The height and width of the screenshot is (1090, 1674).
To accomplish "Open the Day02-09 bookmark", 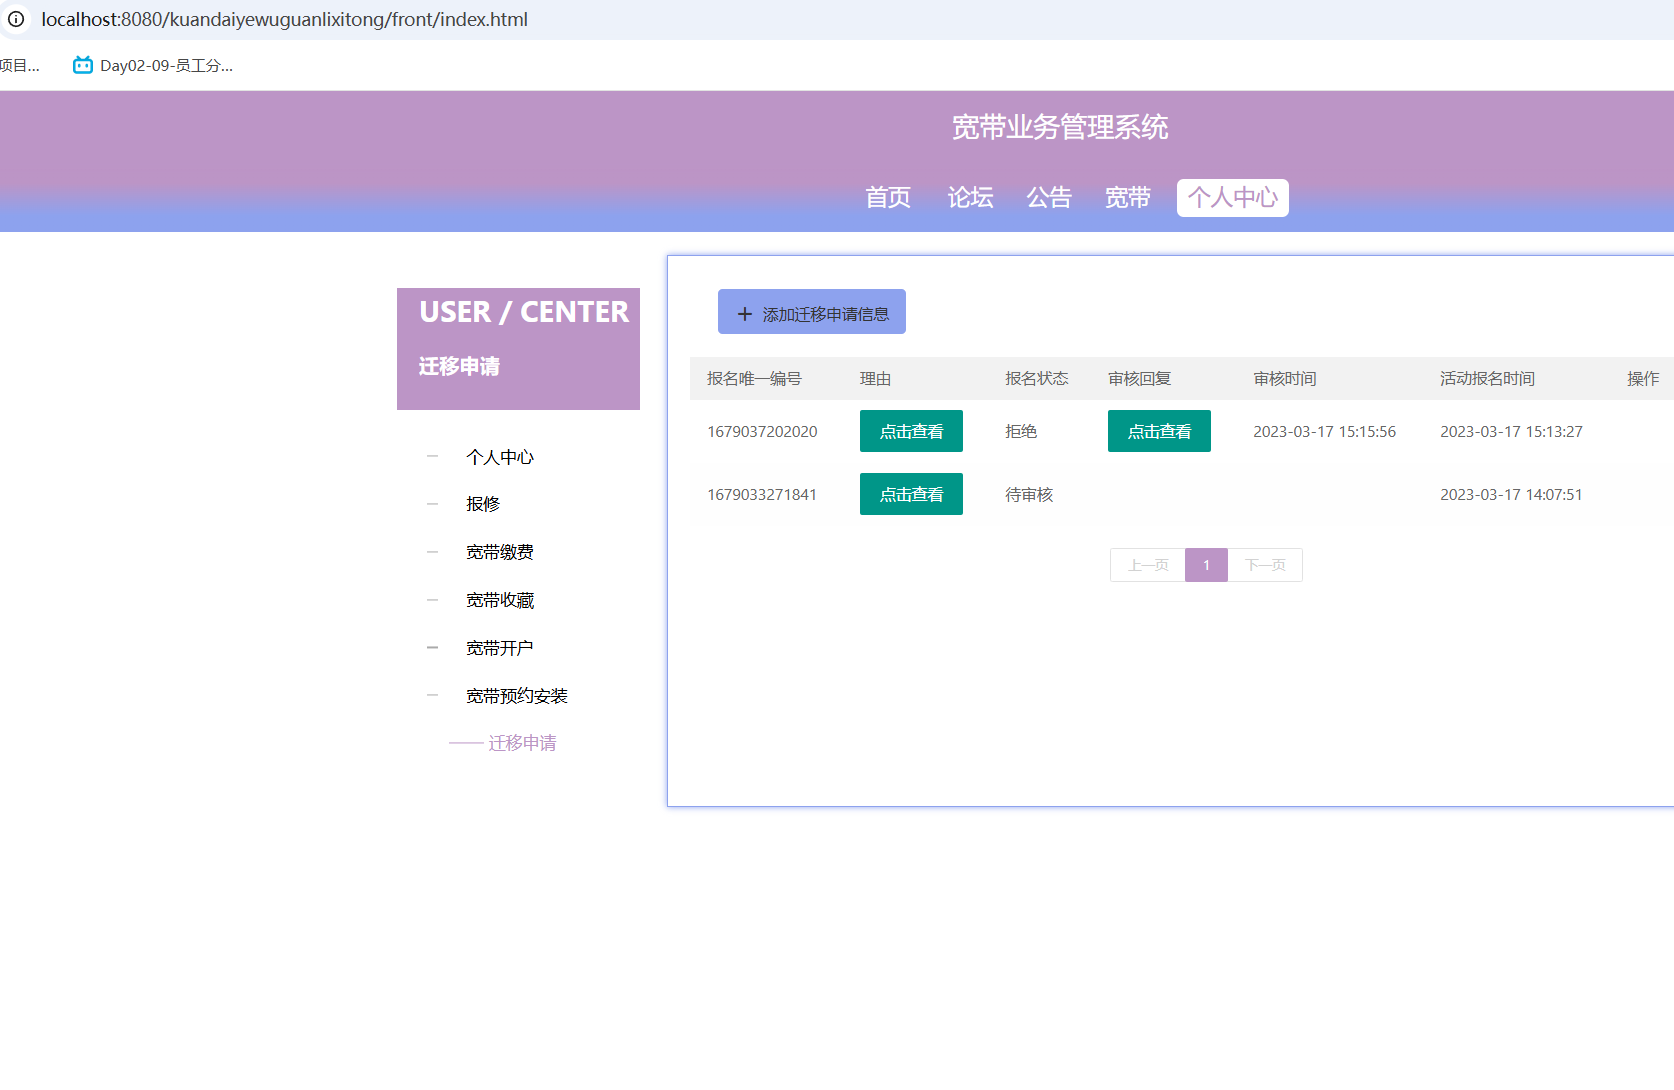I will 152,65.
